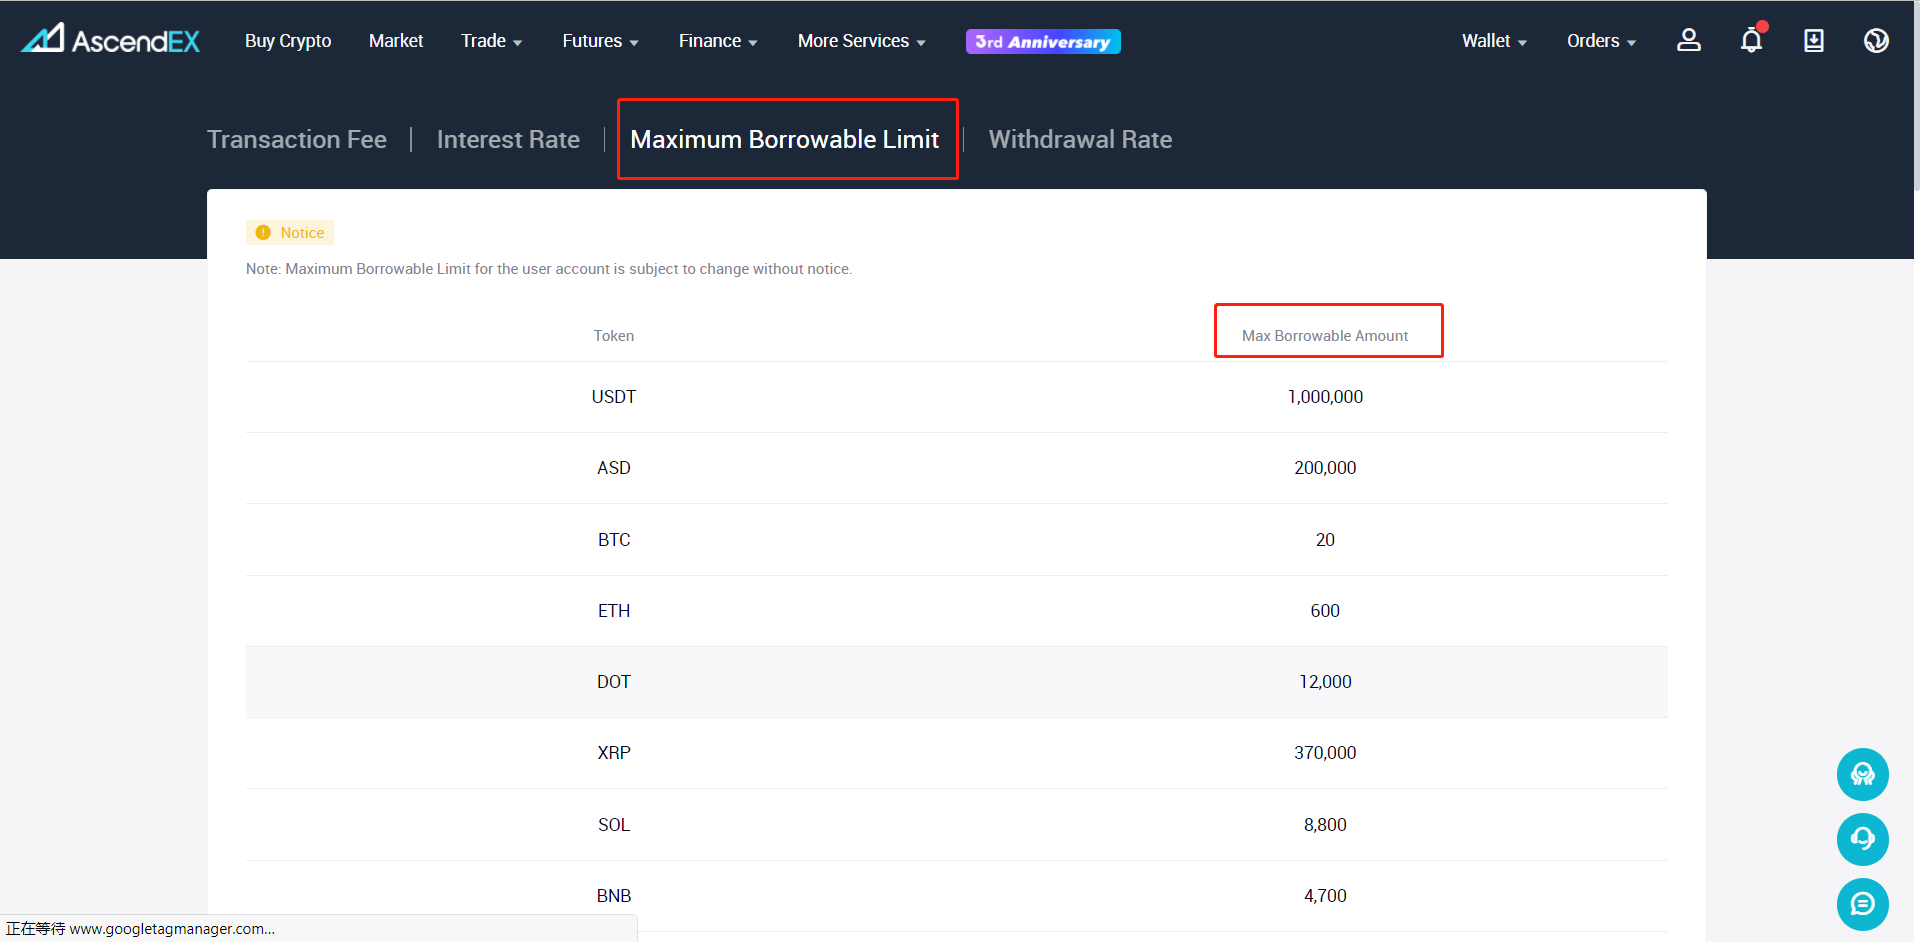
Task: Open the floating community support icon
Action: [1863, 774]
